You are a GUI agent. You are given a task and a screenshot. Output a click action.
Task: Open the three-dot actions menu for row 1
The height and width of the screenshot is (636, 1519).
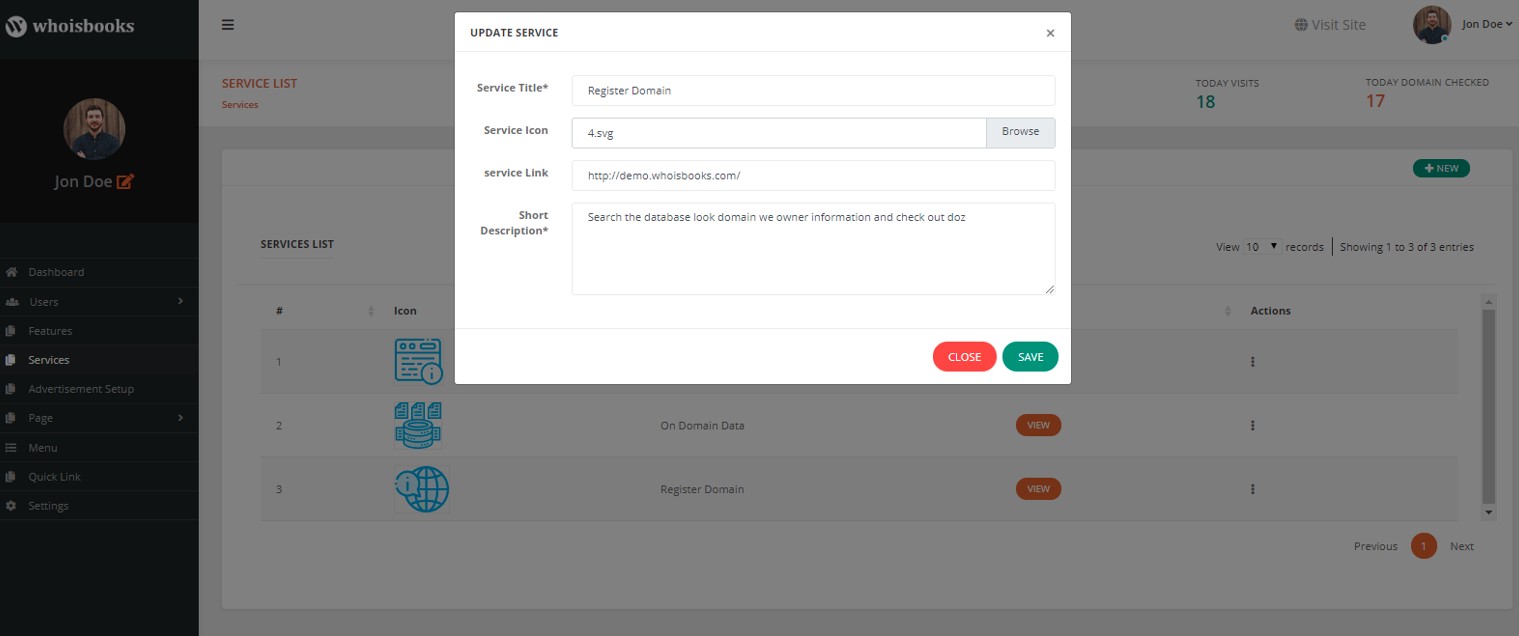tap(1252, 362)
